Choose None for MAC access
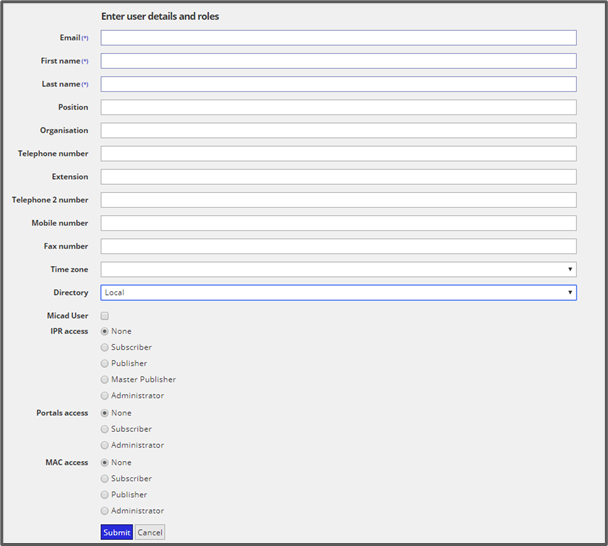Viewport: 608px width, 546px height. click(105, 463)
